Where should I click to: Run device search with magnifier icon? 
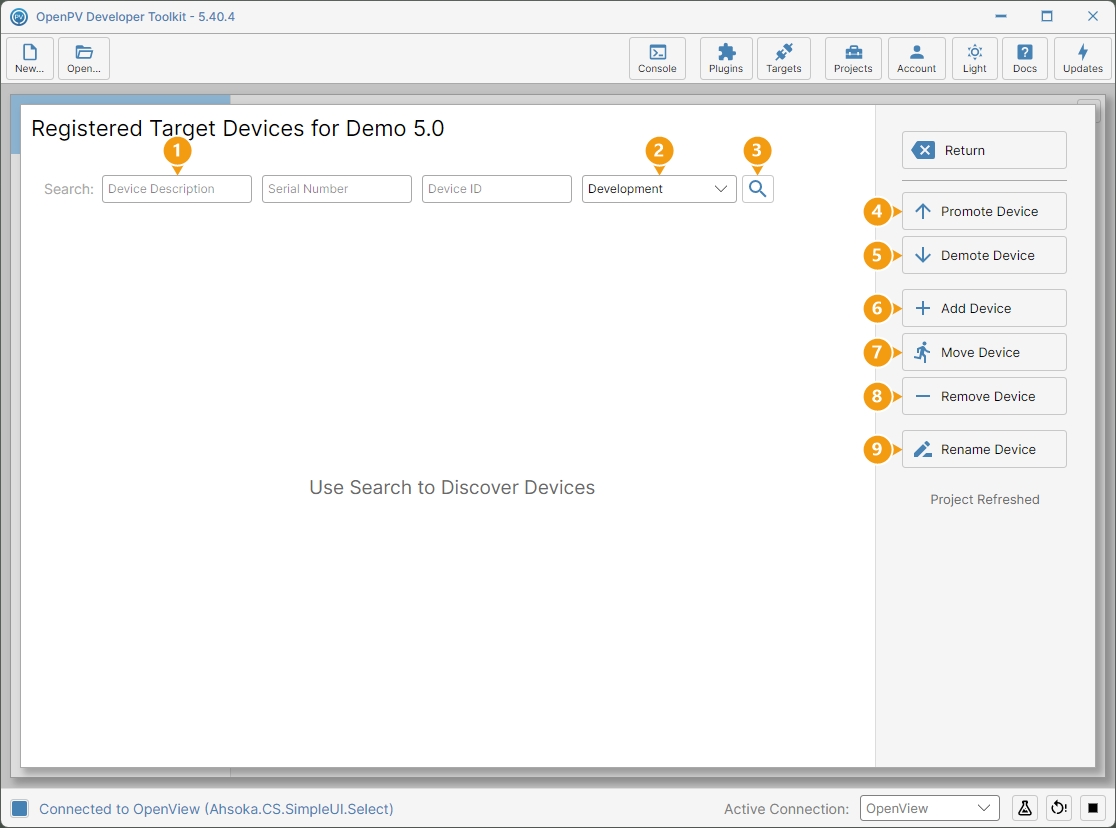pyautogui.click(x=757, y=189)
